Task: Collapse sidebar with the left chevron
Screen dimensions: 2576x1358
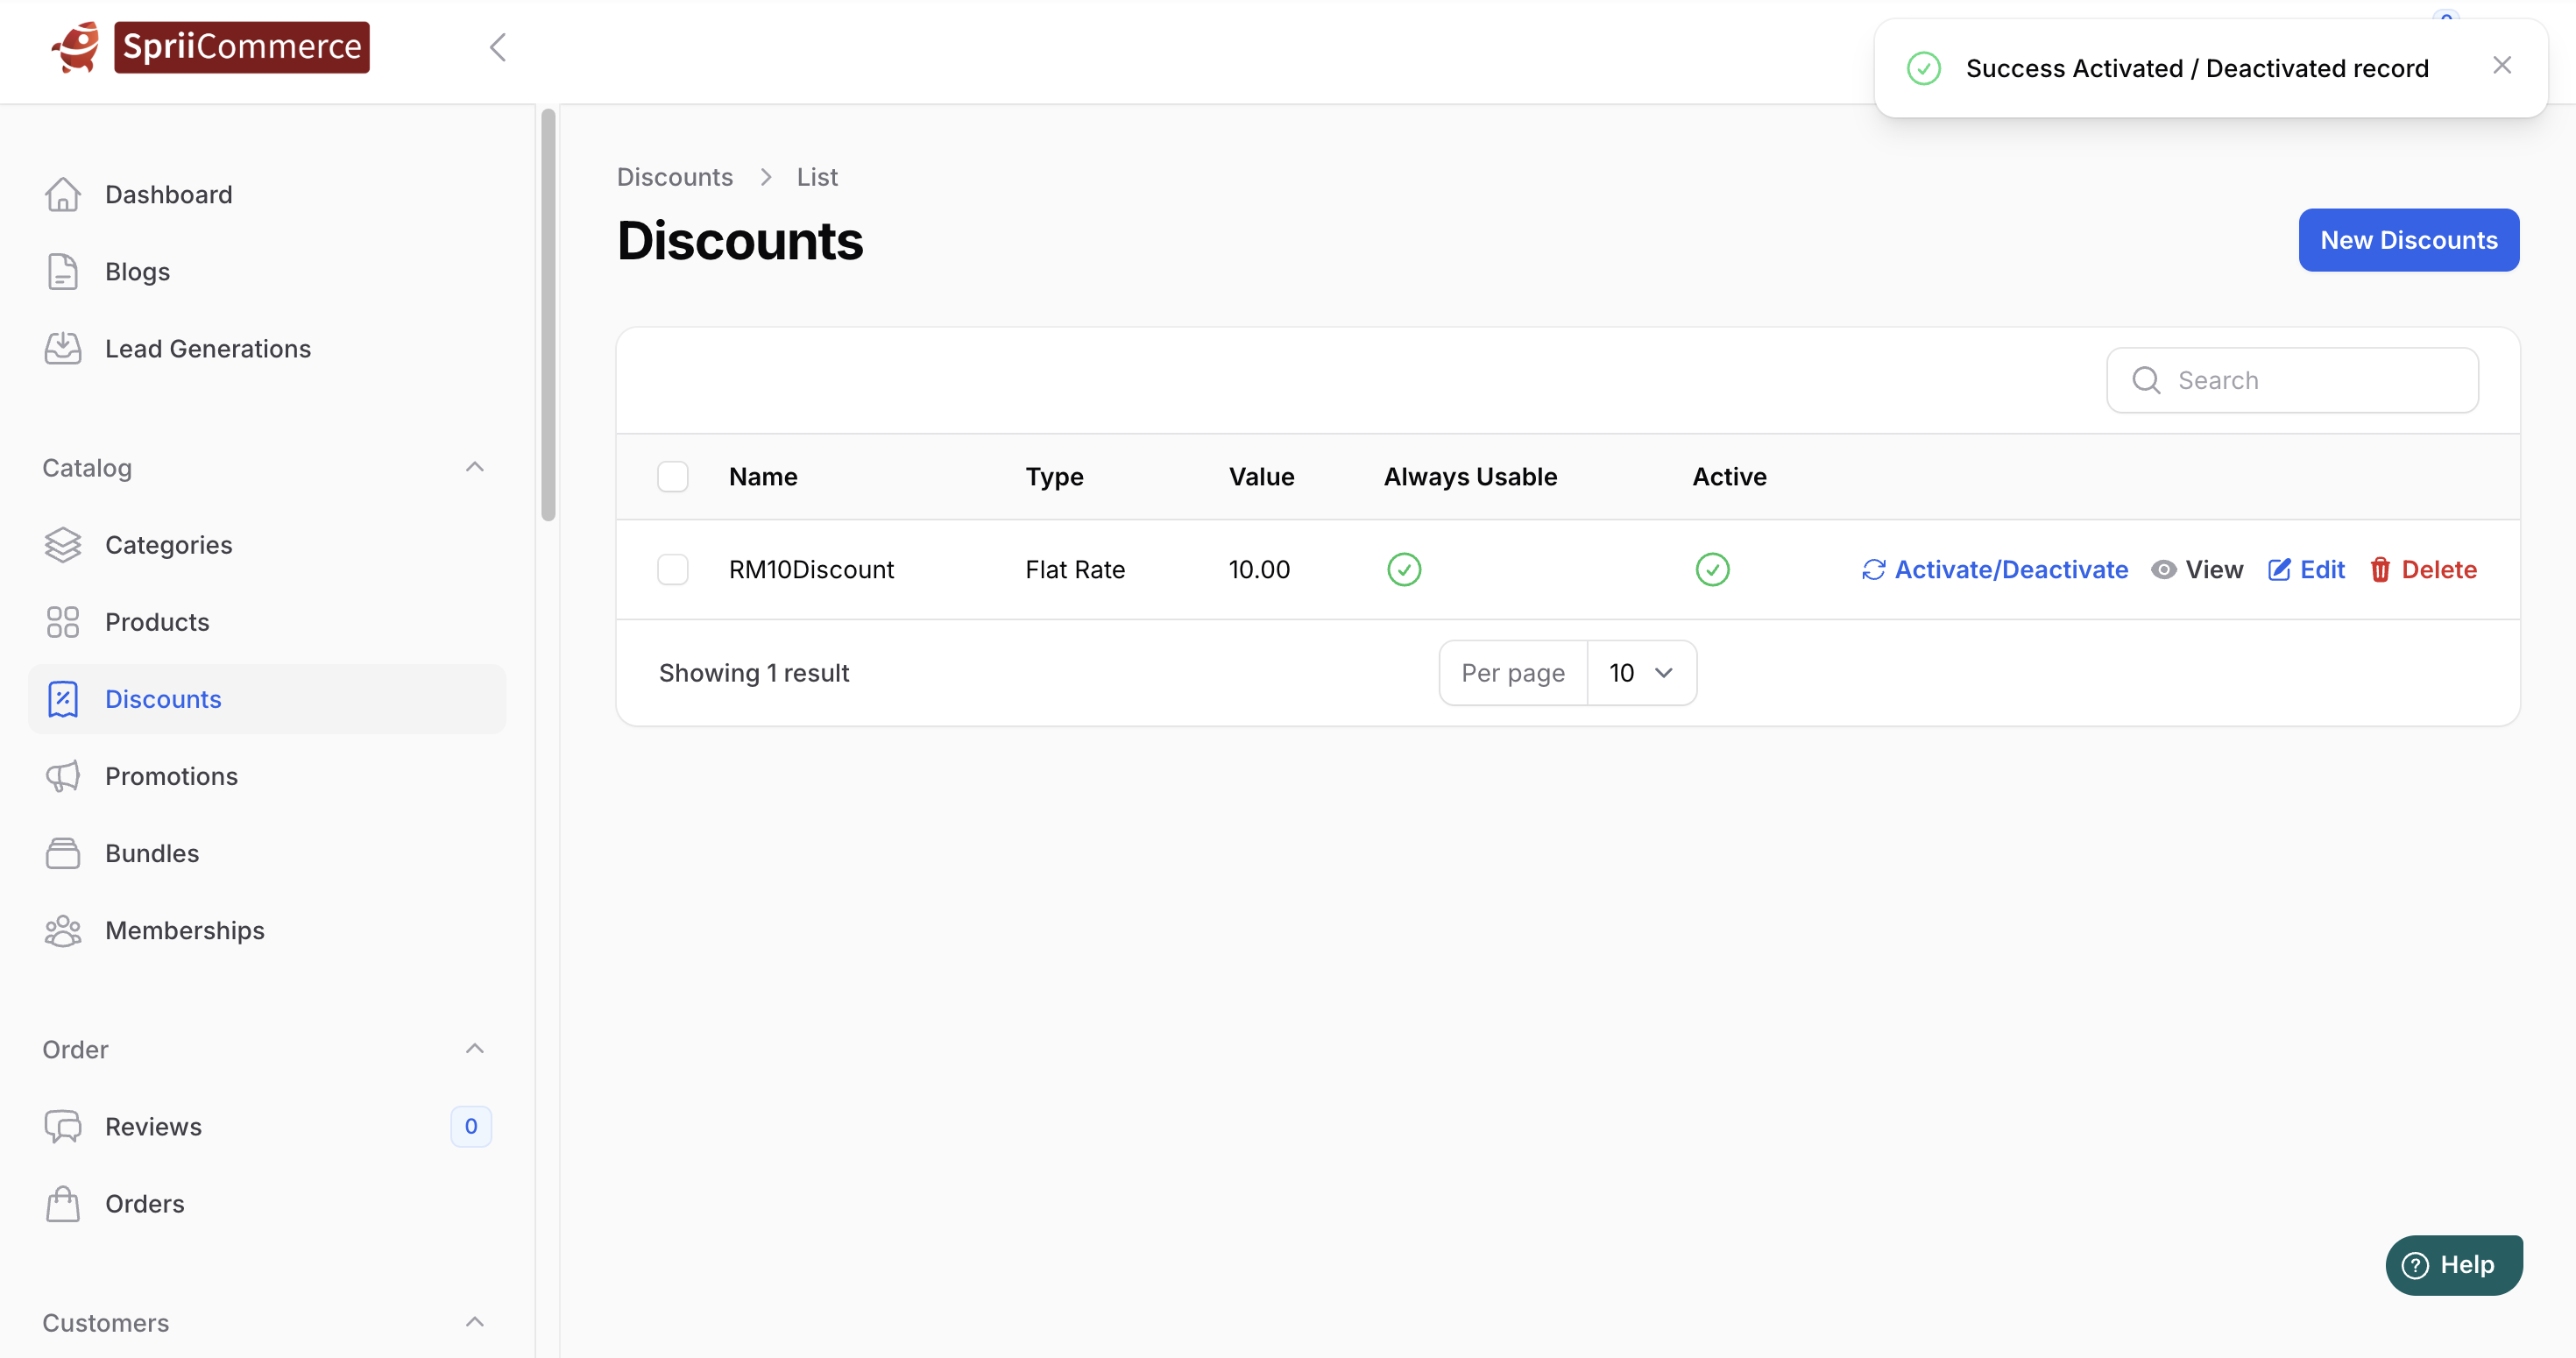Action: [497, 47]
